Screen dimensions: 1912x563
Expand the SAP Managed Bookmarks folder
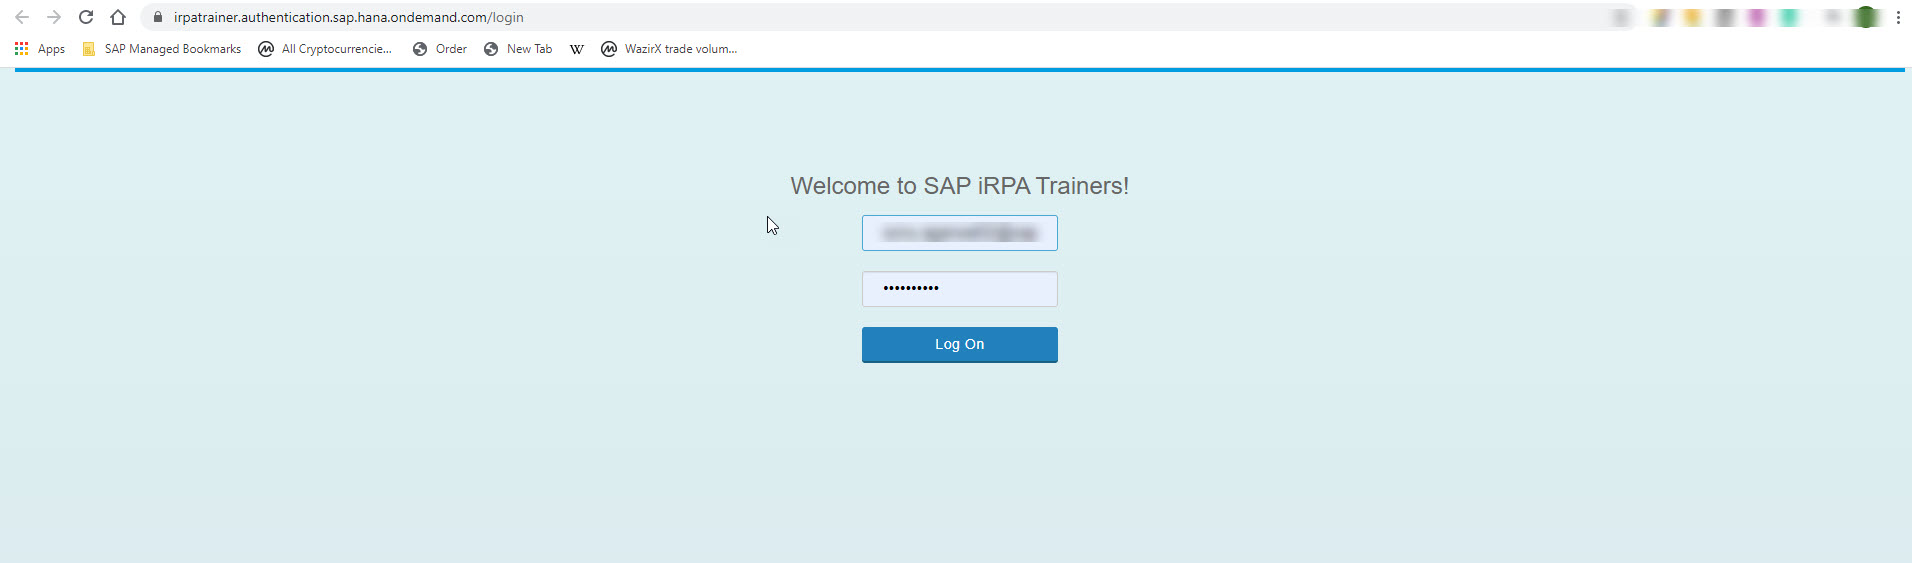click(162, 49)
